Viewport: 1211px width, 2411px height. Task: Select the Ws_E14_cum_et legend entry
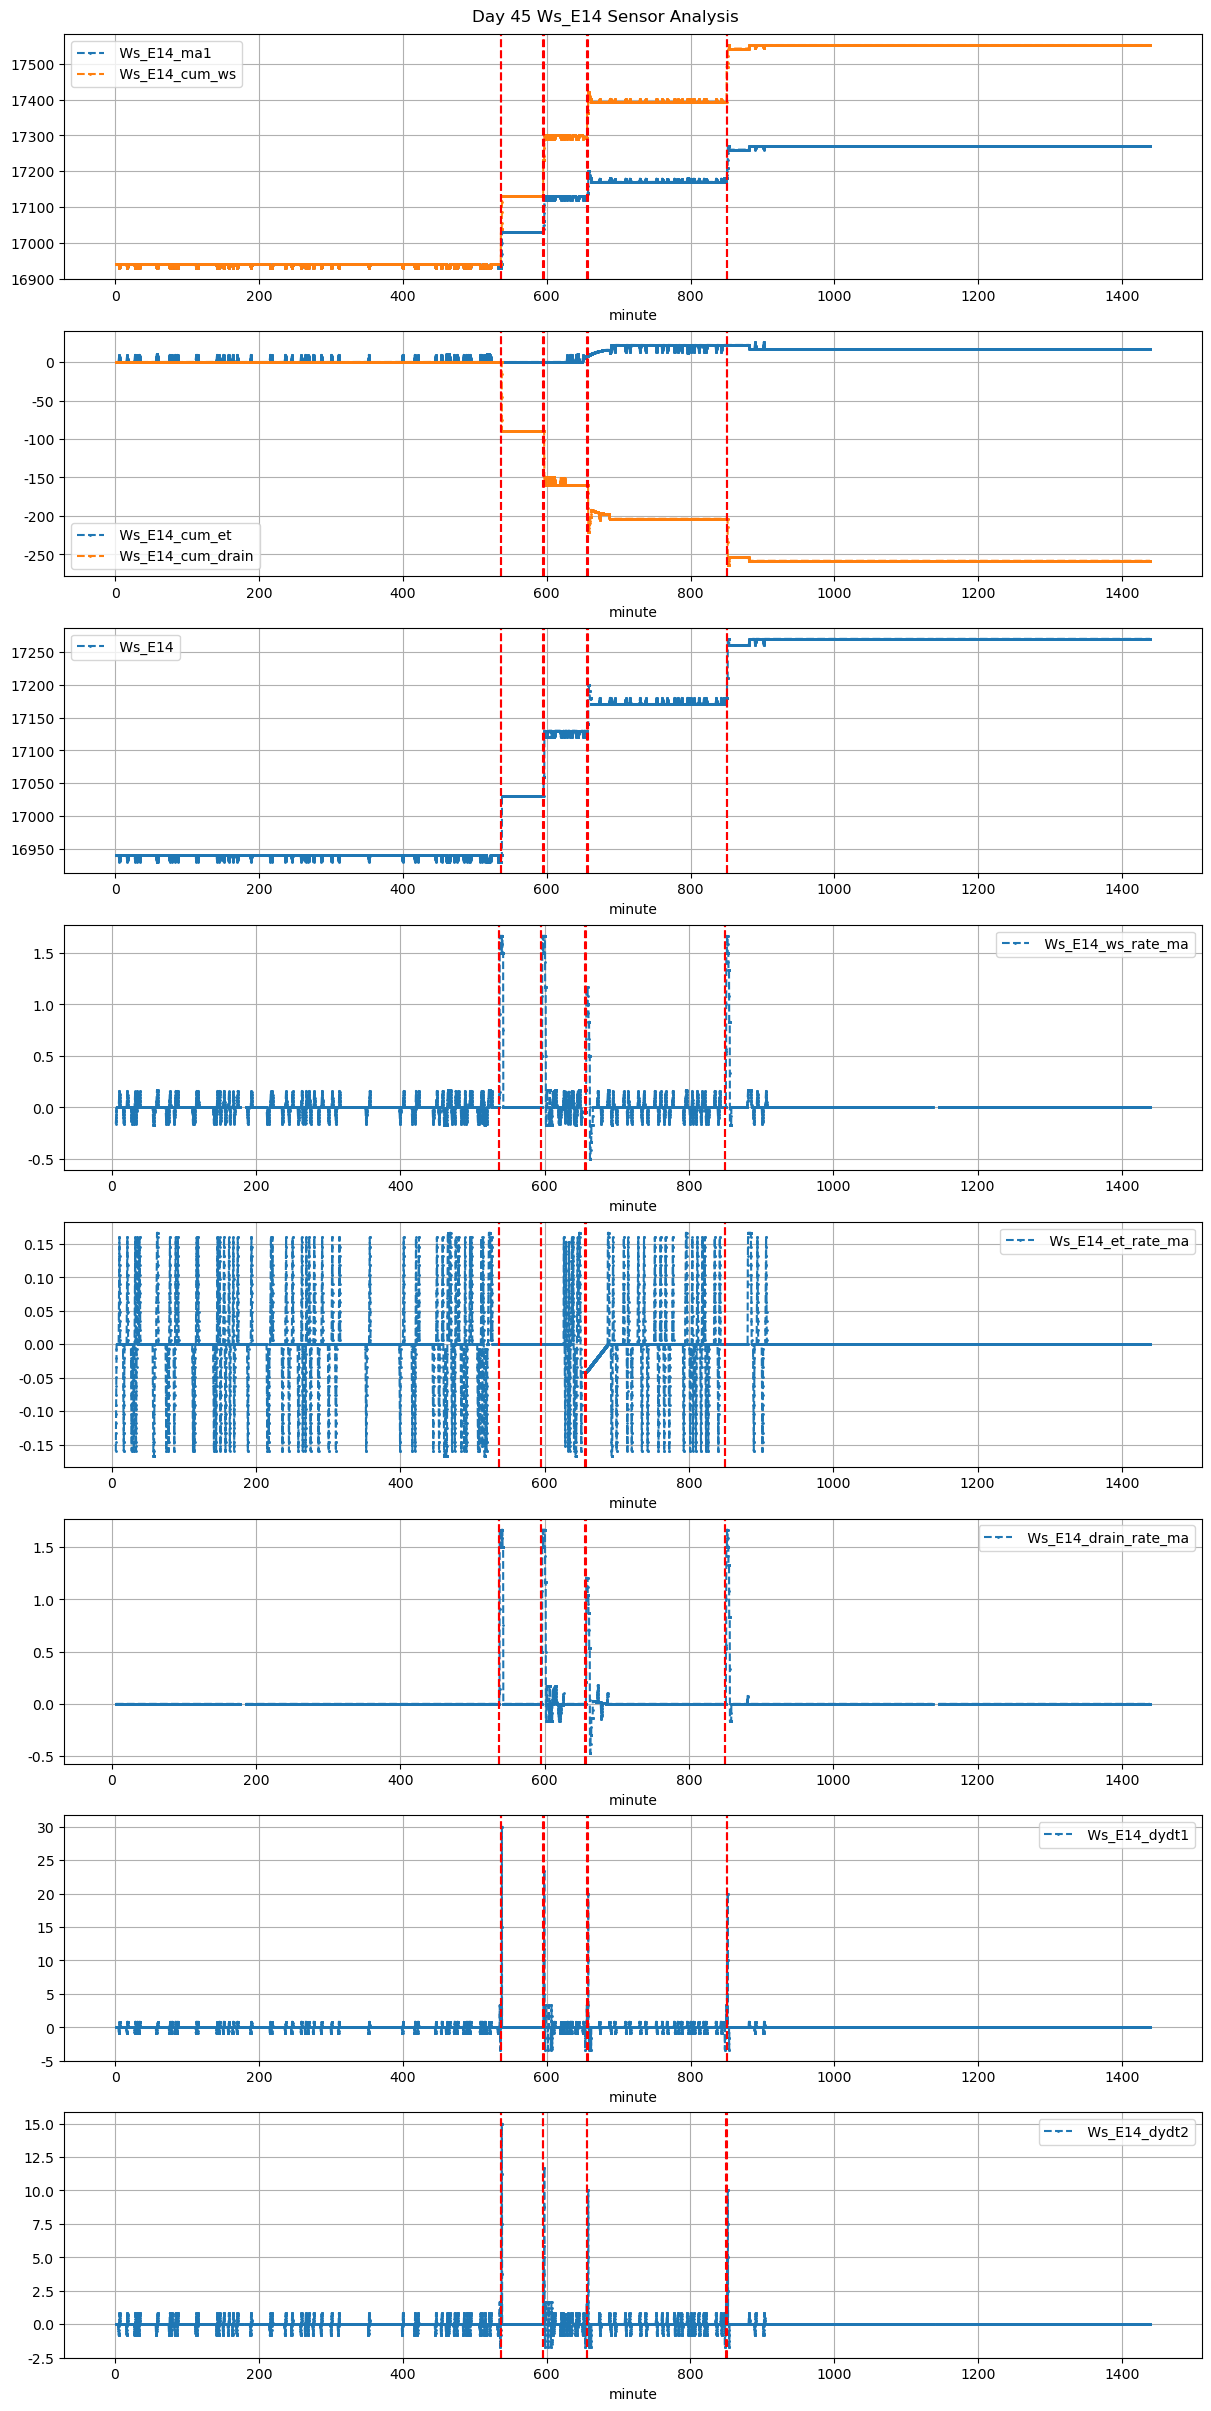[x=175, y=535]
